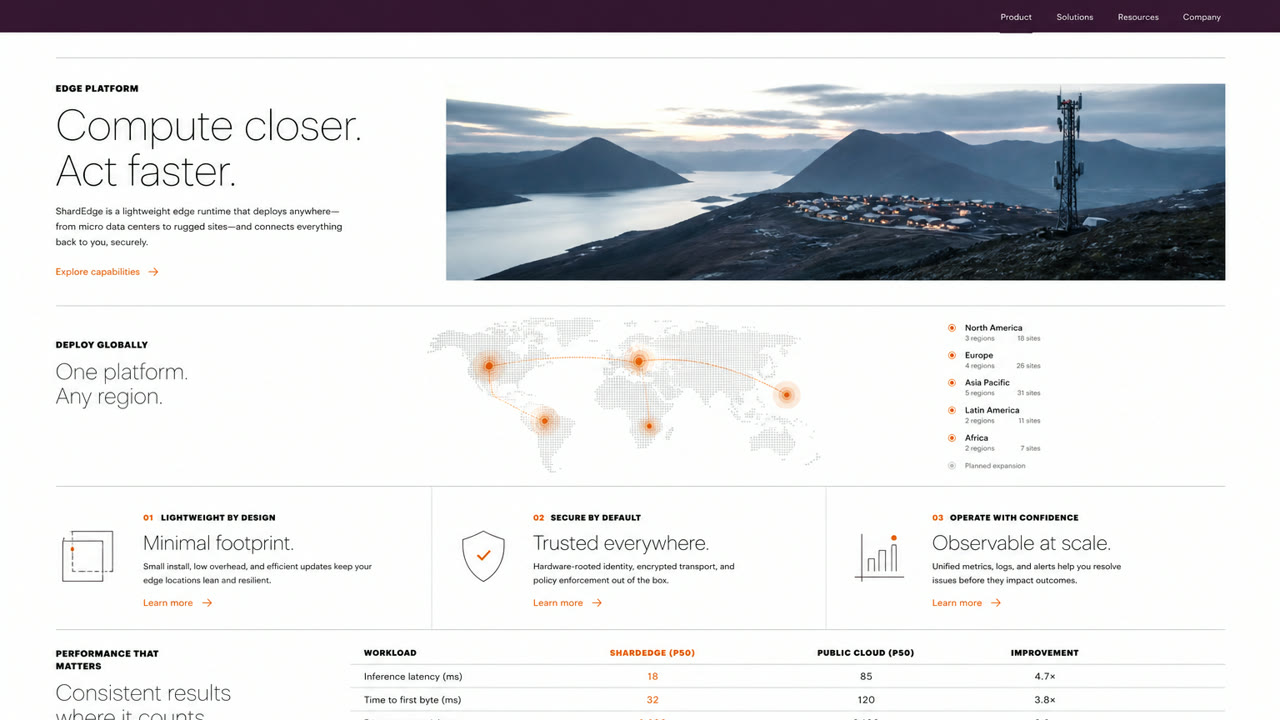Open Learn more under Trusted everywhere
The width and height of the screenshot is (1280, 720).
558,603
